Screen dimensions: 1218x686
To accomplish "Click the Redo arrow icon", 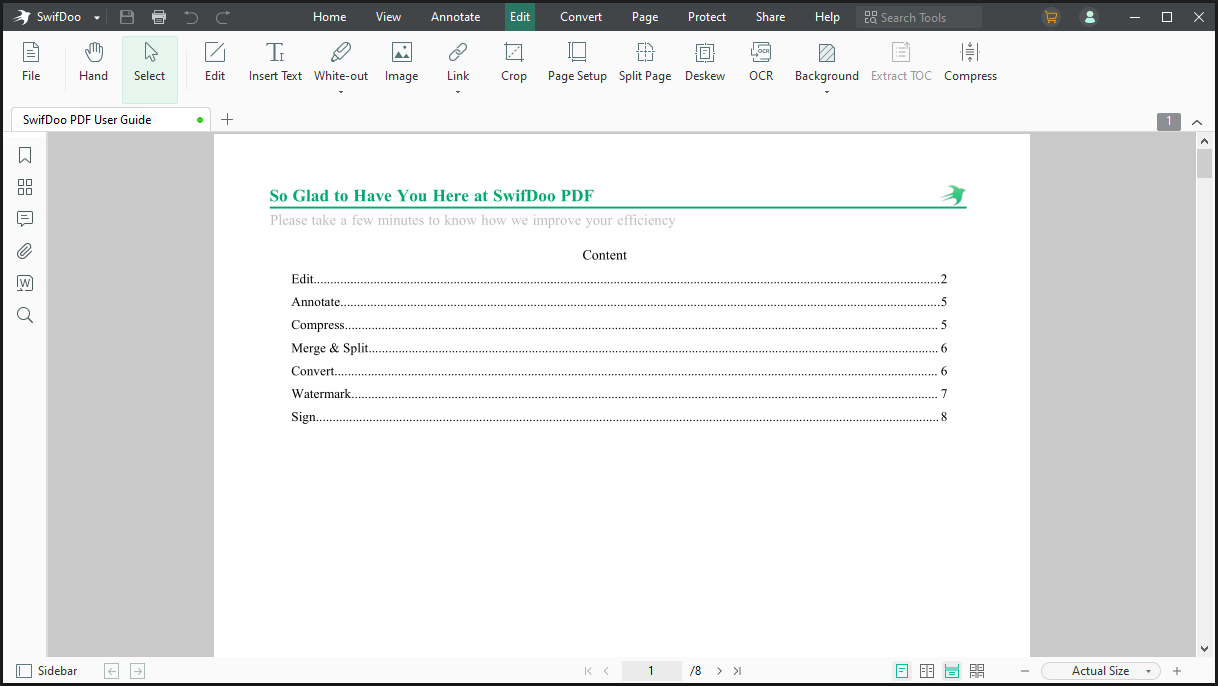I will [x=223, y=17].
